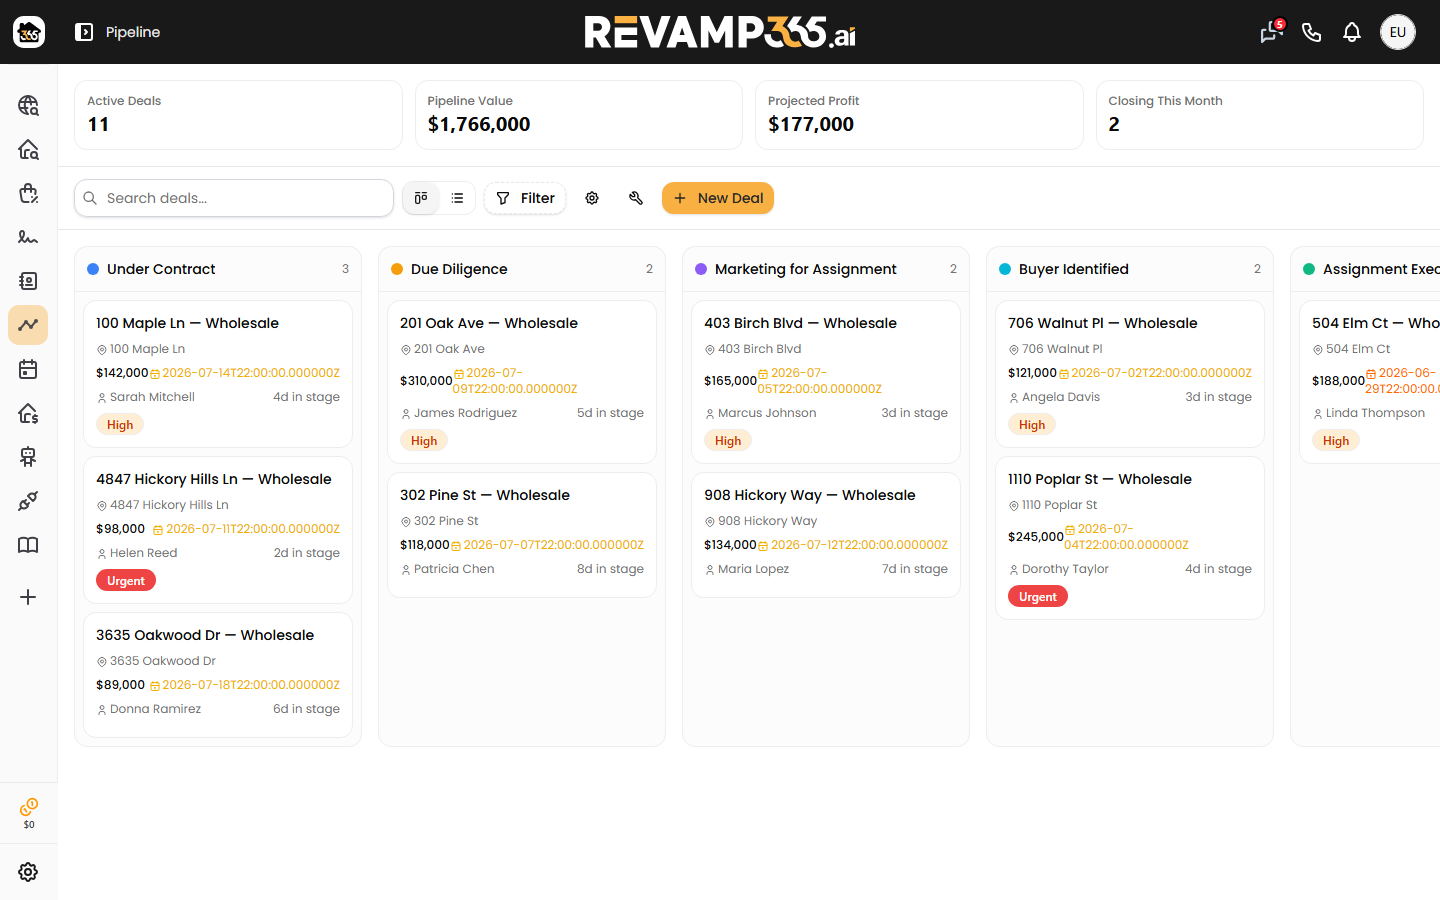Click the purple Marketing for Assignment dot
The width and height of the screenshot is (1440, 900).
click(701, 269)
